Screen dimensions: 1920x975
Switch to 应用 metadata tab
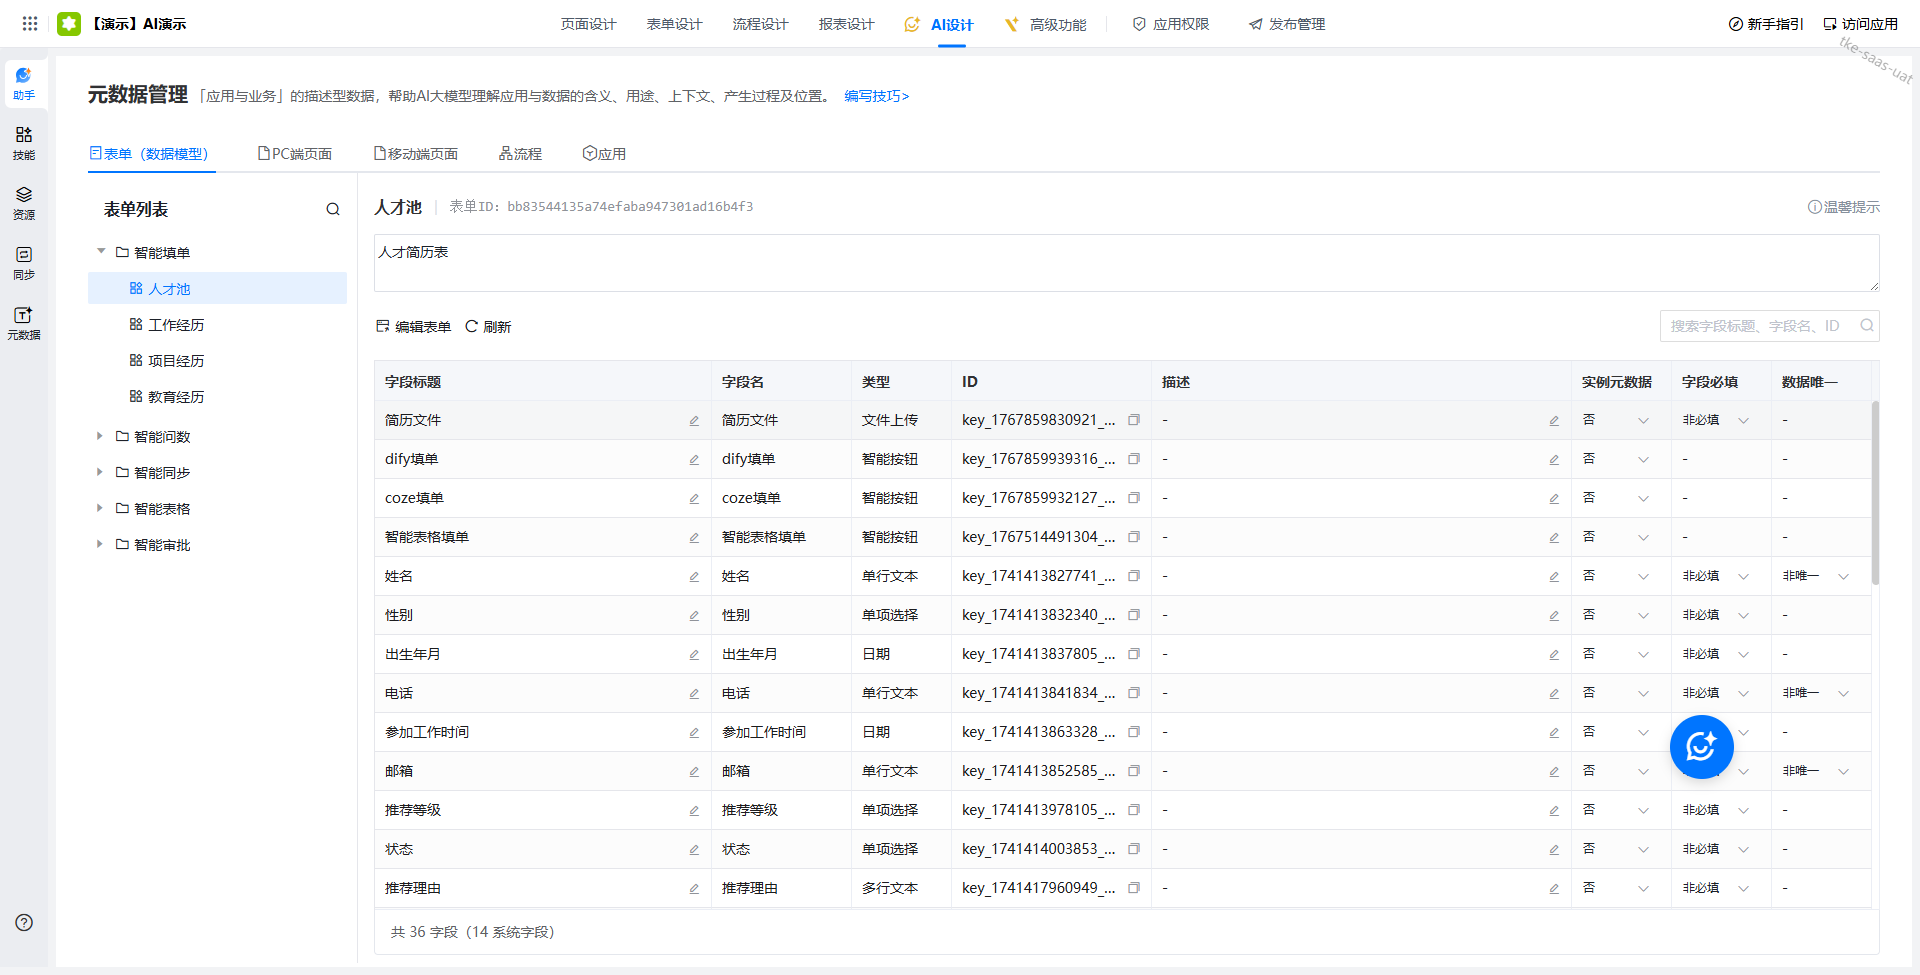(x=604, y=154)
